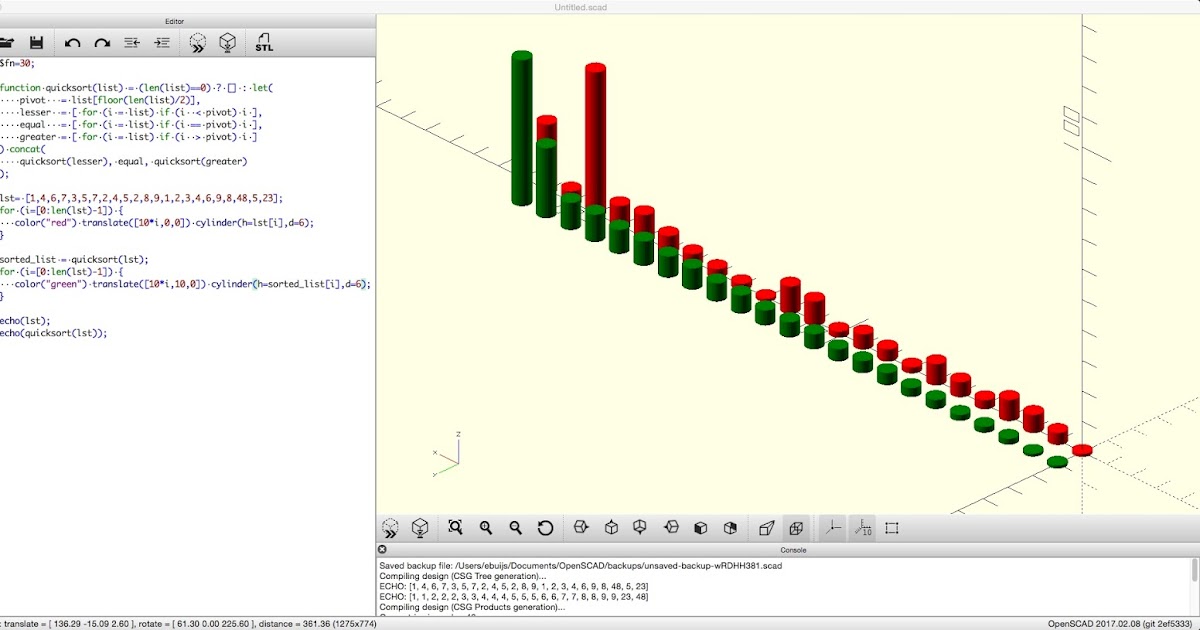Indent the selected code lines
The image size is (1200, 630).
point(162,42)
